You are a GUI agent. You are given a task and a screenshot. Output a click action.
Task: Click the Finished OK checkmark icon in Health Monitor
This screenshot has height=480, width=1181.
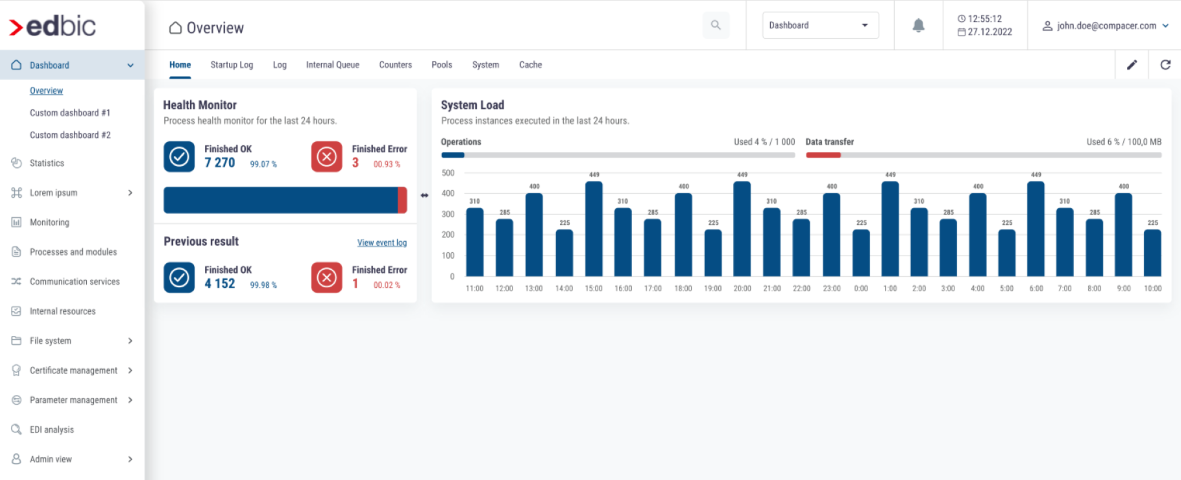[x=179, y=156]
